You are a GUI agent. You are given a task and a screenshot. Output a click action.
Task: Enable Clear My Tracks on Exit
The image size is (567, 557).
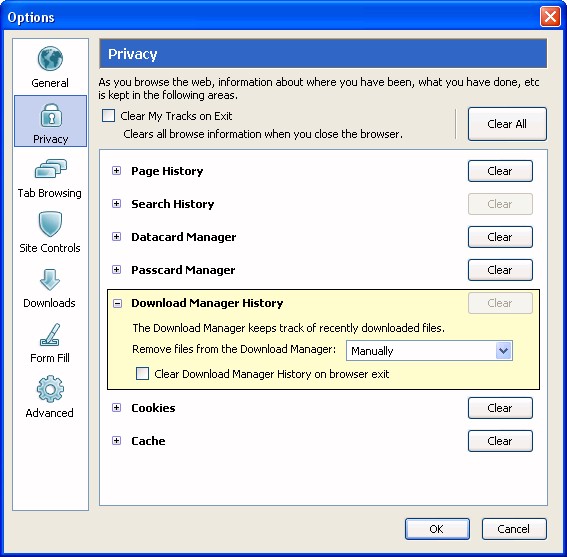tap(108, 116)
